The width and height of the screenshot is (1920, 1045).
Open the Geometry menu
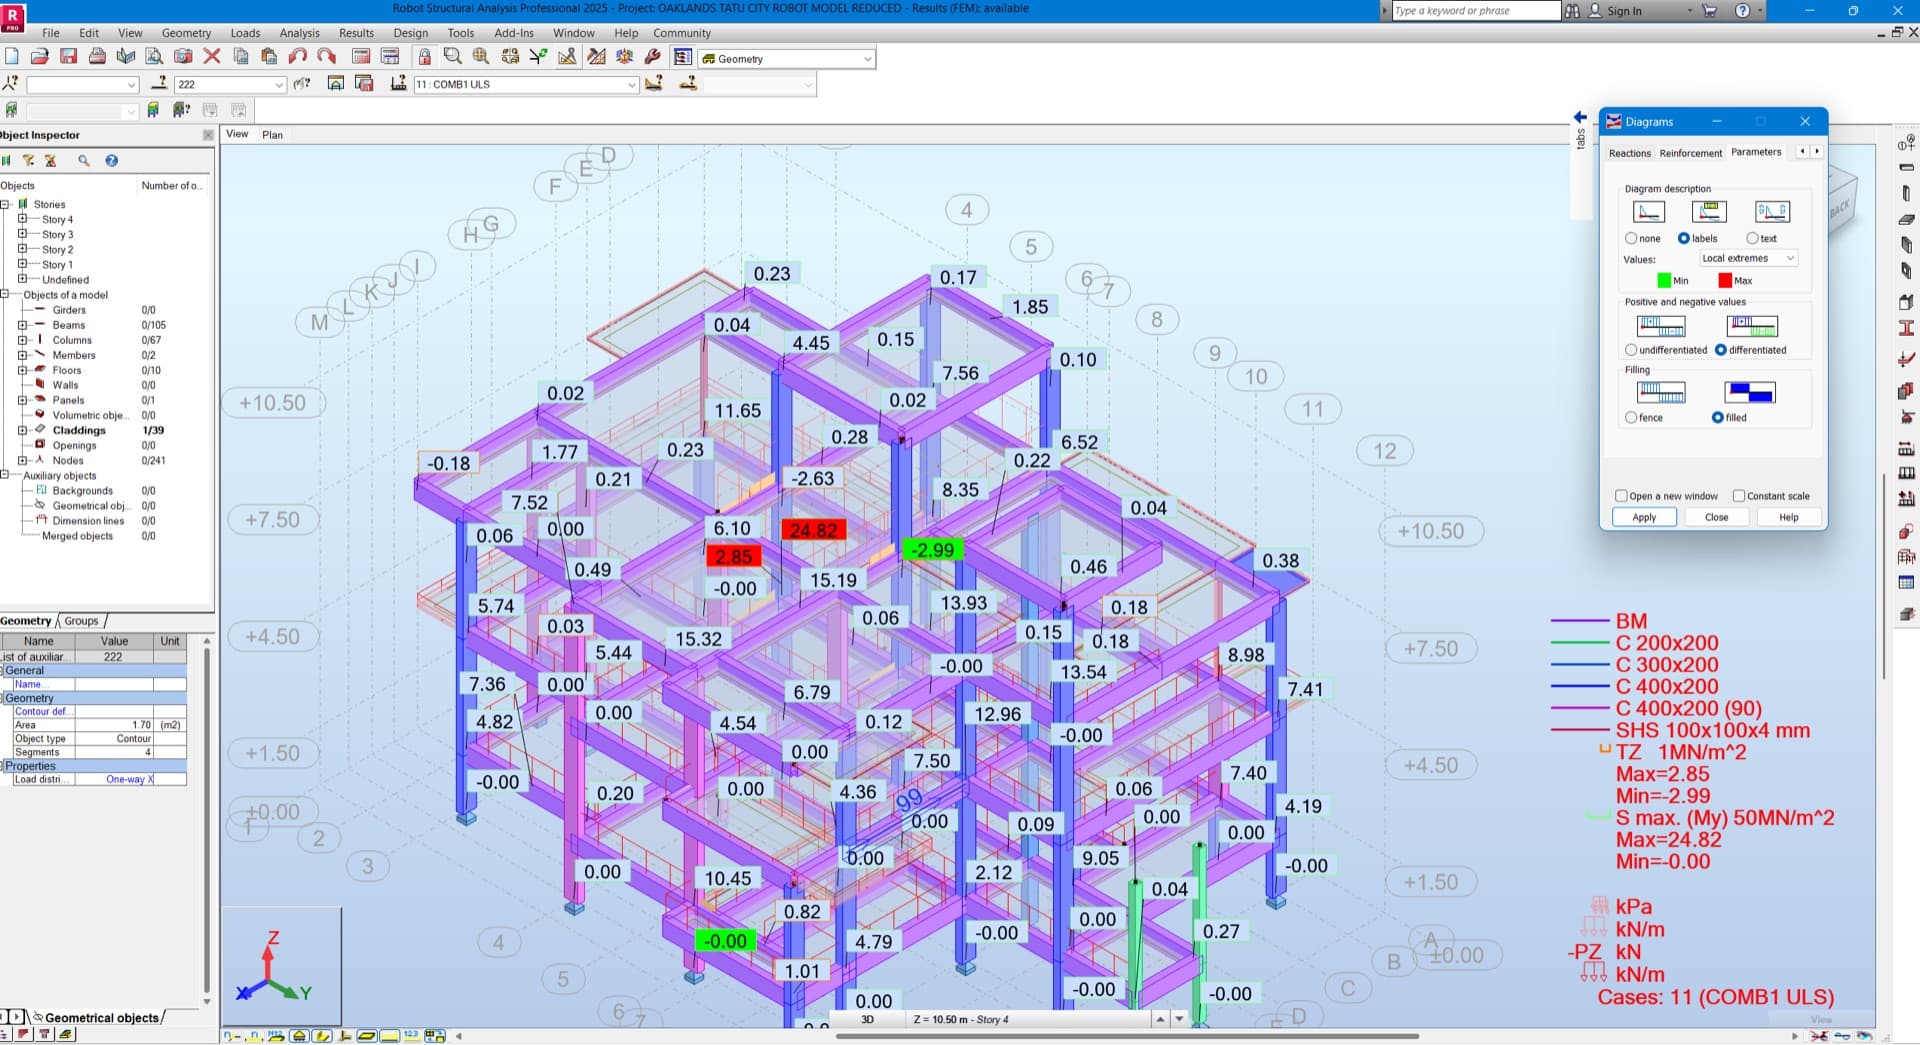pos(186,33)
